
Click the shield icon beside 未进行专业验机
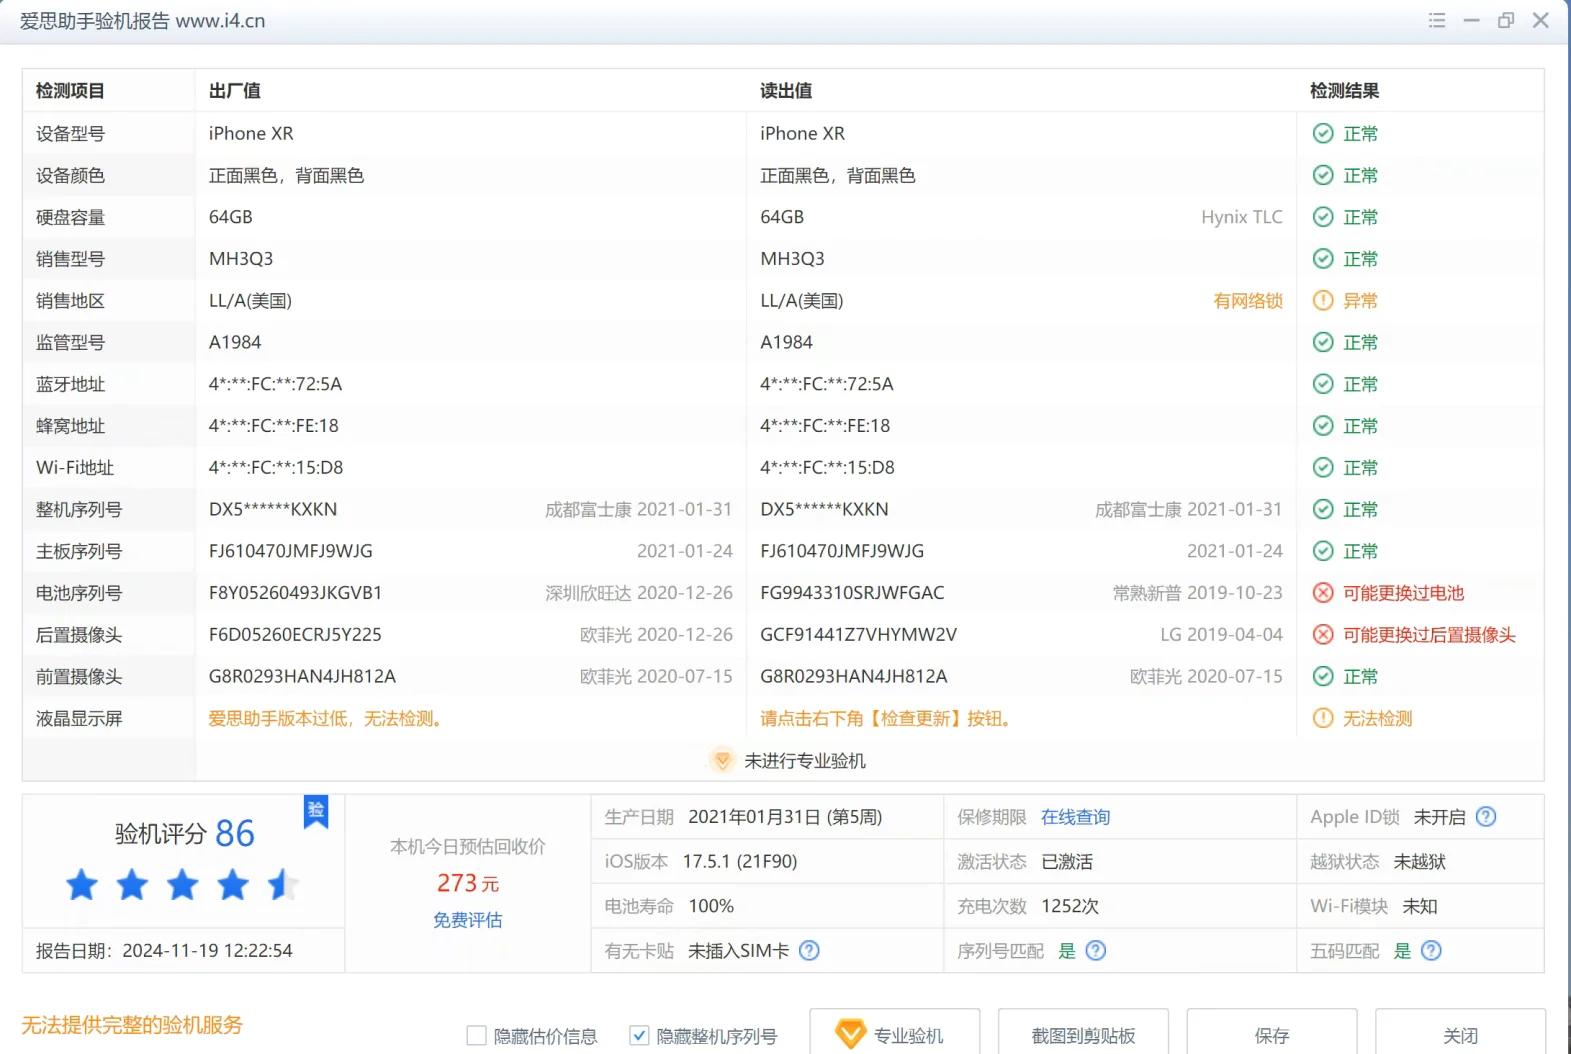(x=722, y=760)
